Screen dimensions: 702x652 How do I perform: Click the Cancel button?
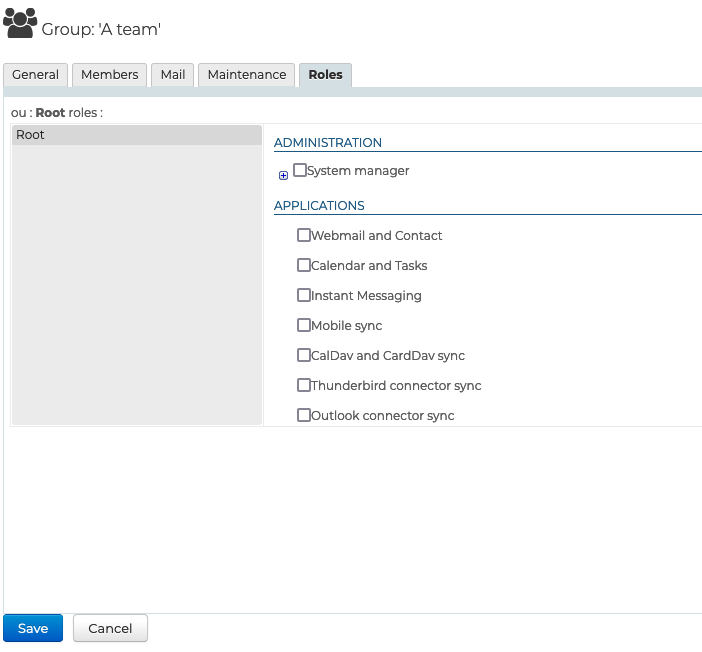pyautogui.click(x=110, y=628)
